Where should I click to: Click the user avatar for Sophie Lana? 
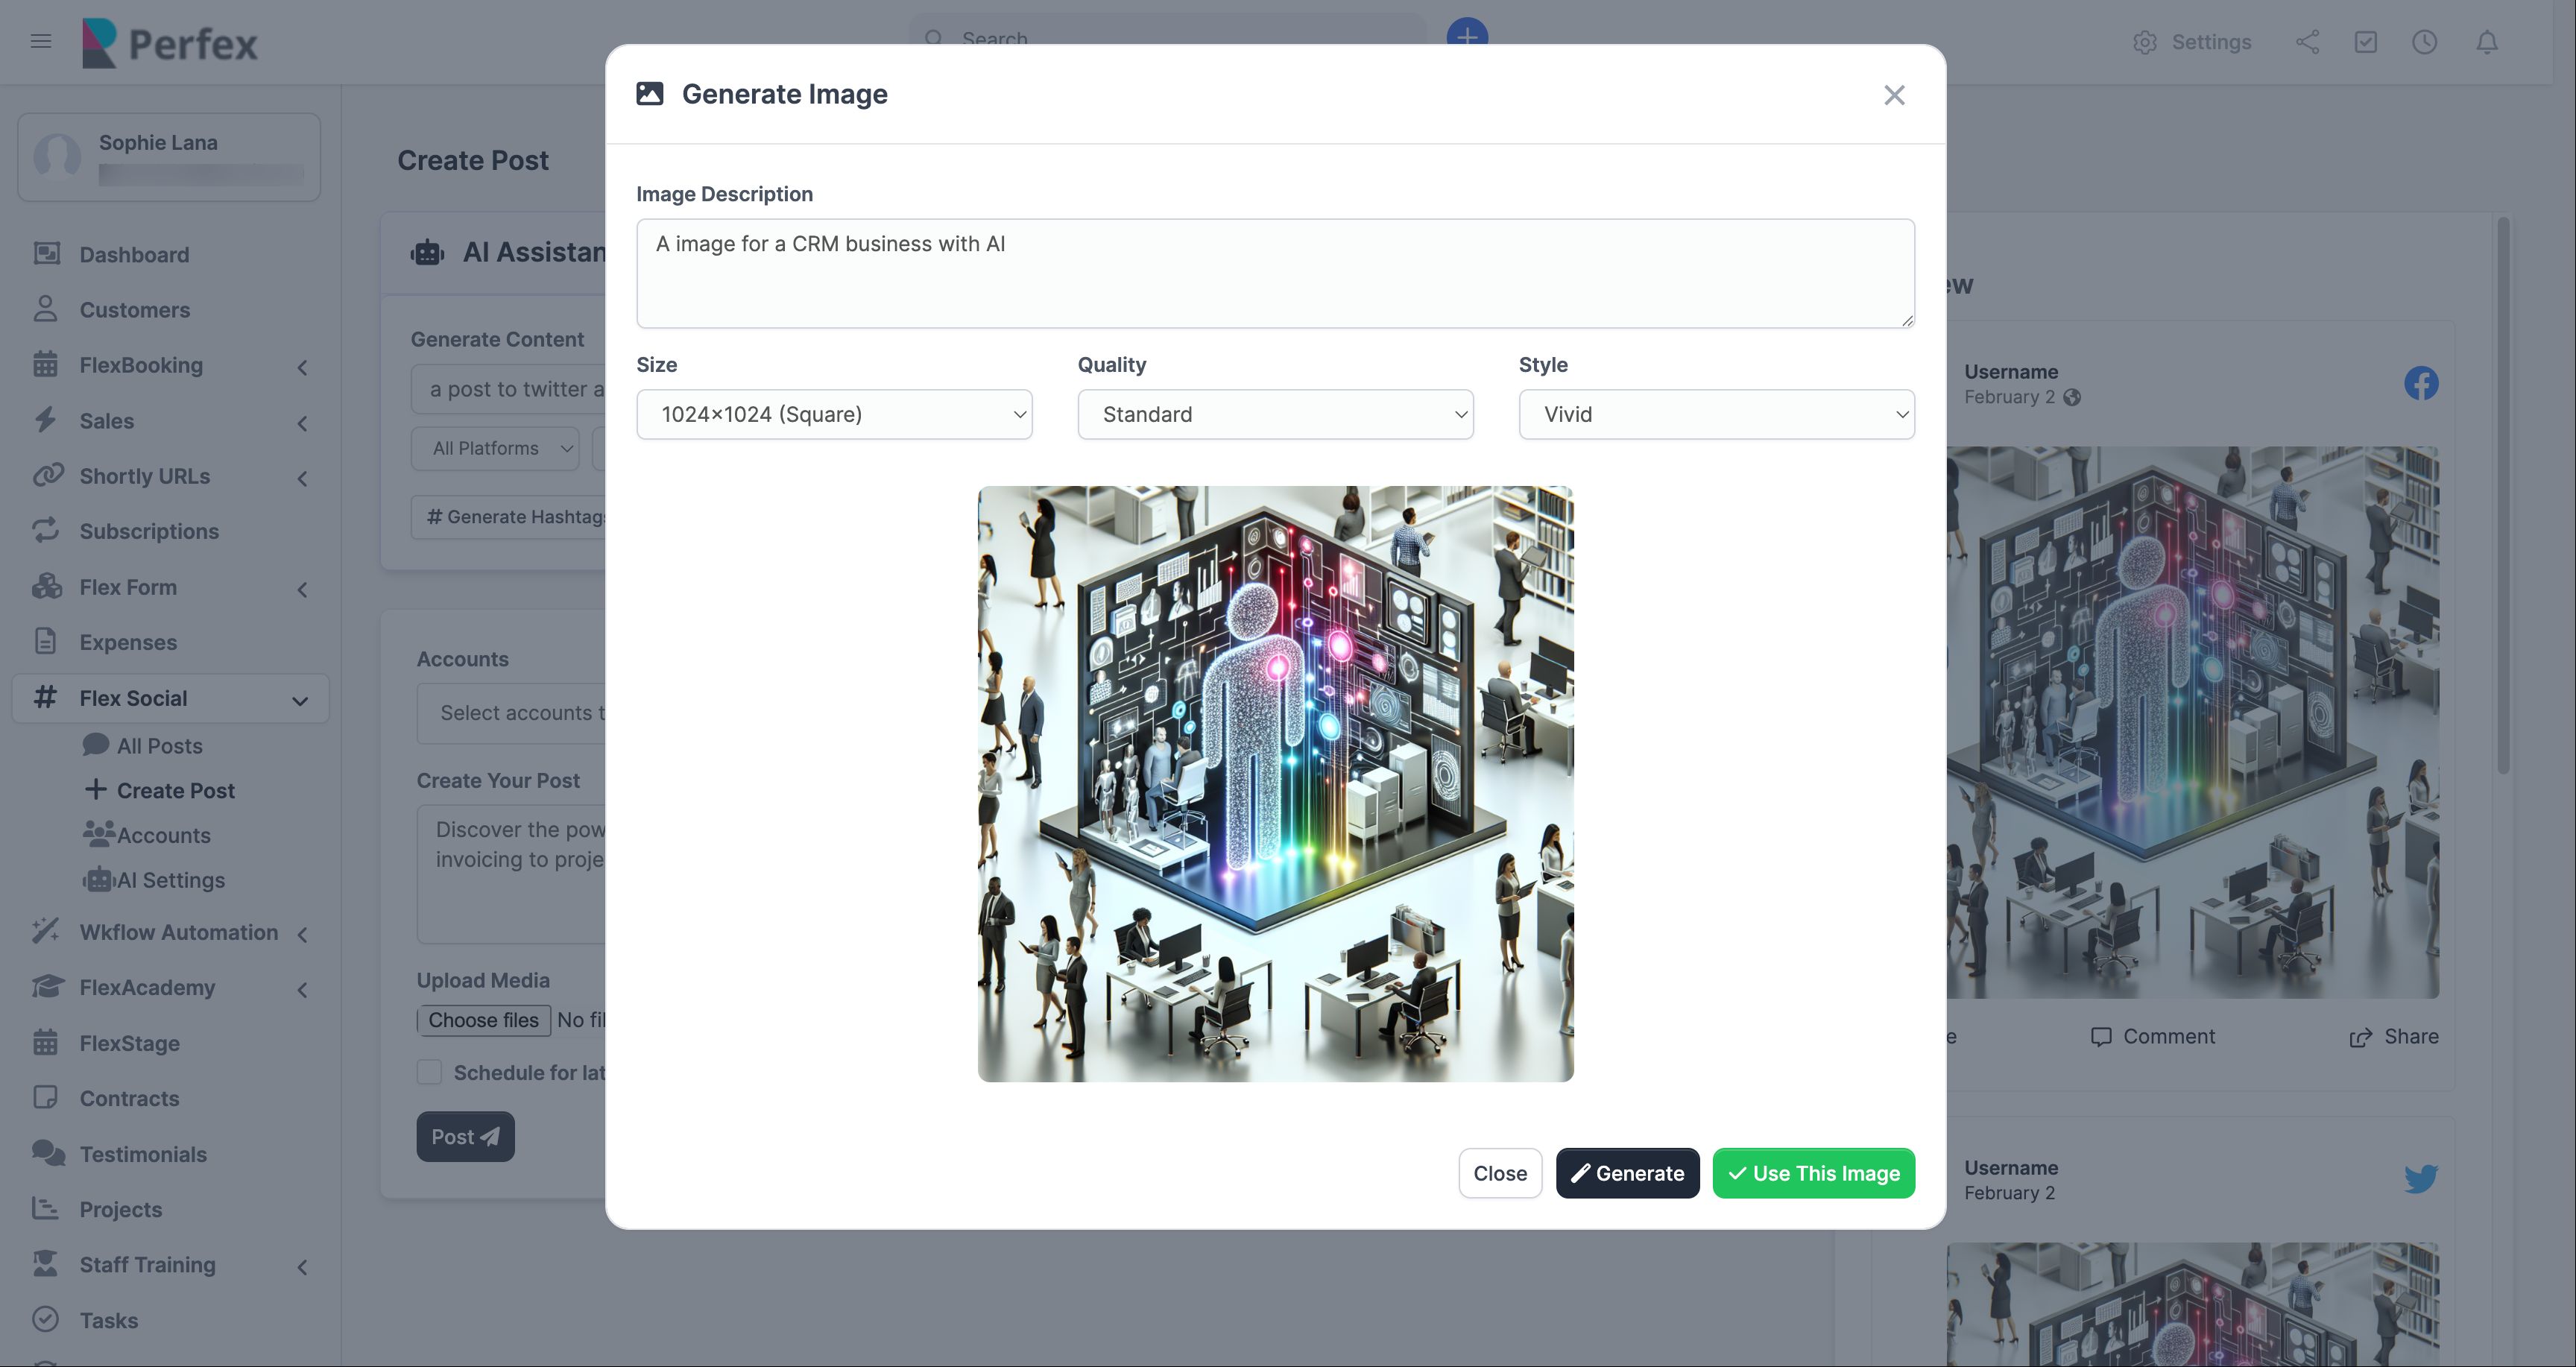58,157
